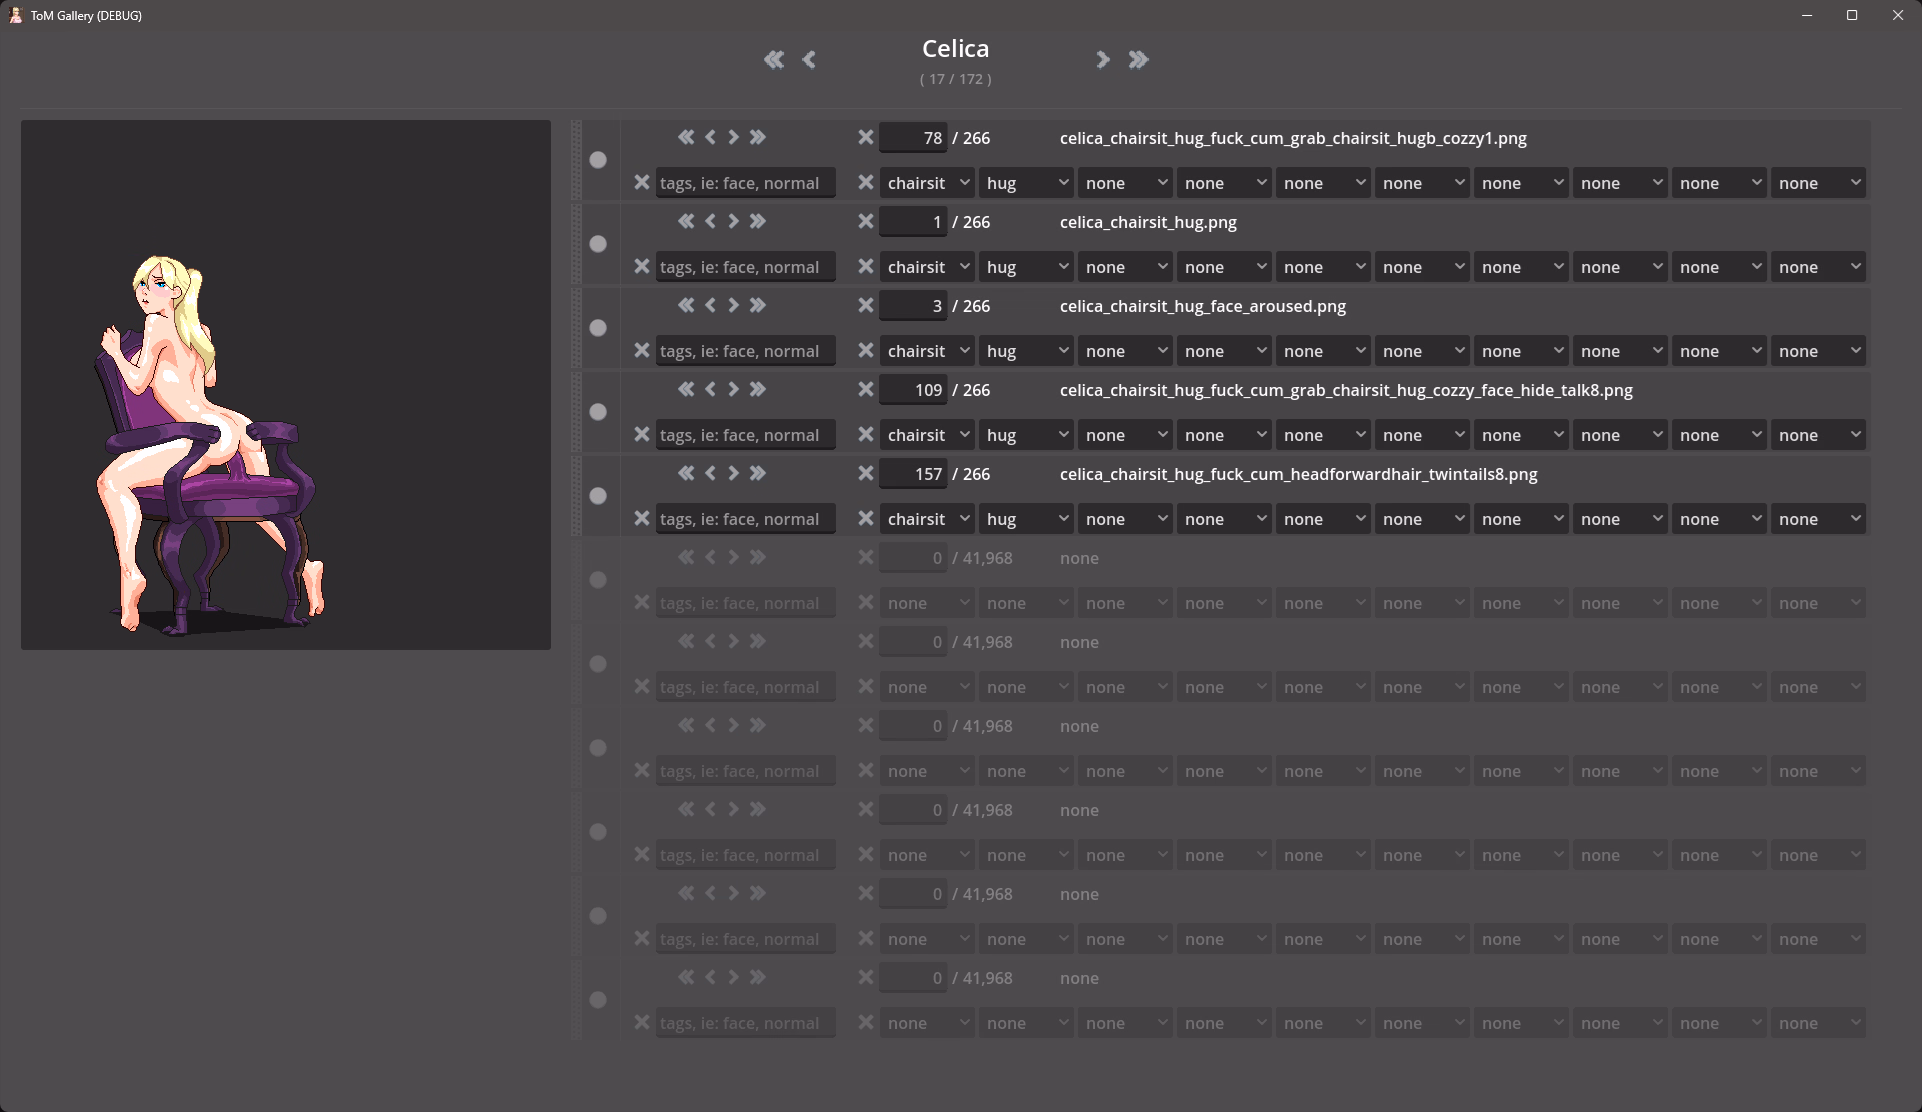Step to next image in face_hide_talk8.png row
This screenshot has width=1922, height=1112.
click(734, 389)
